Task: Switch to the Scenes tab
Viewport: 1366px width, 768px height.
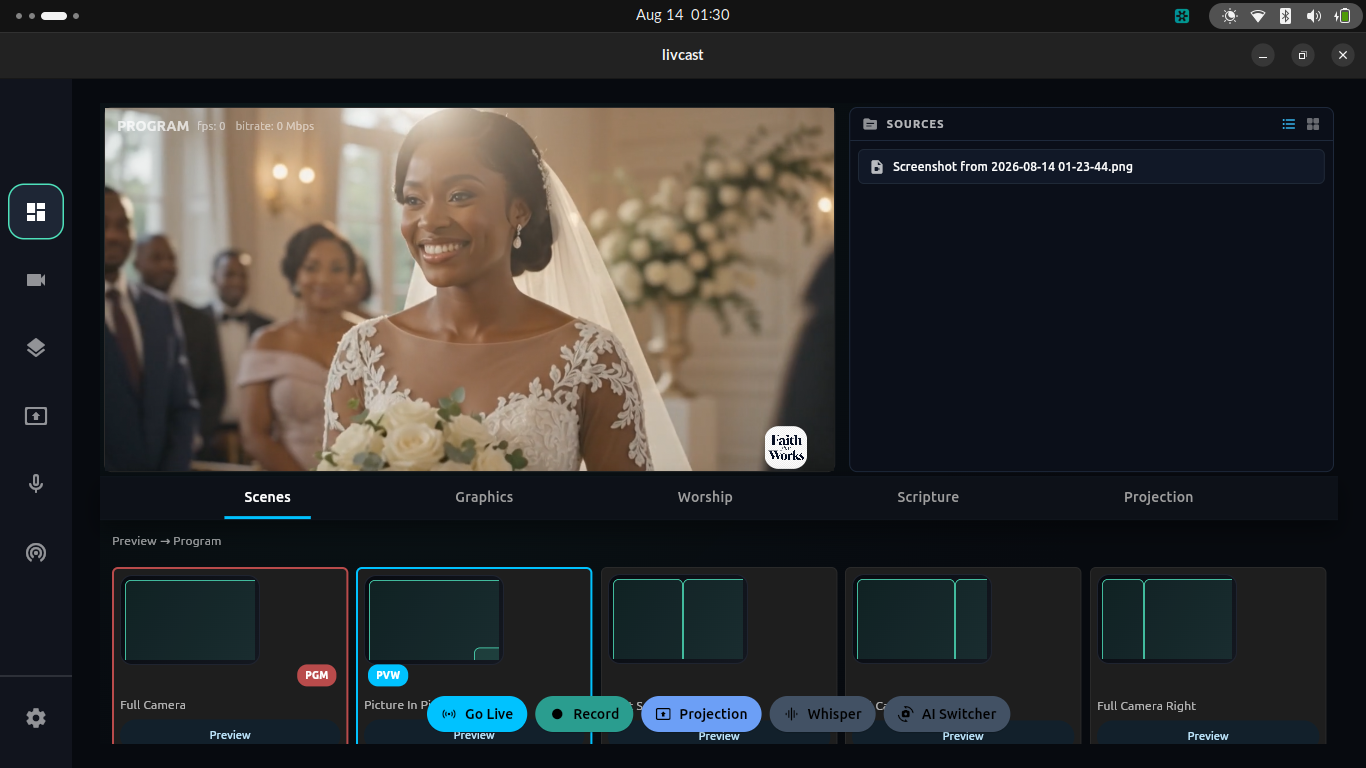Action: click(267, 497)
